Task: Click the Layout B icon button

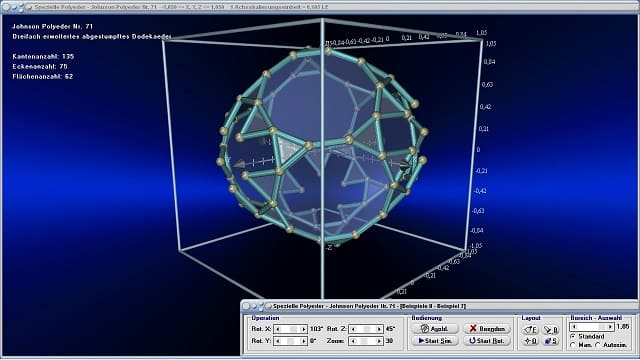Action: pyautogui.click(x=551, y=329)
